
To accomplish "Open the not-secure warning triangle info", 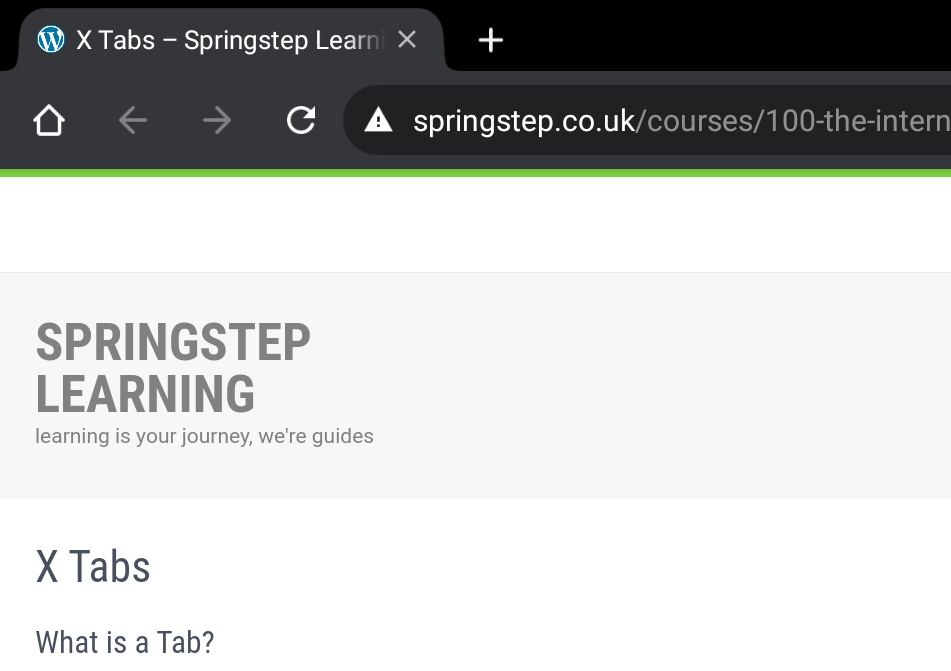I will point(378,121).
